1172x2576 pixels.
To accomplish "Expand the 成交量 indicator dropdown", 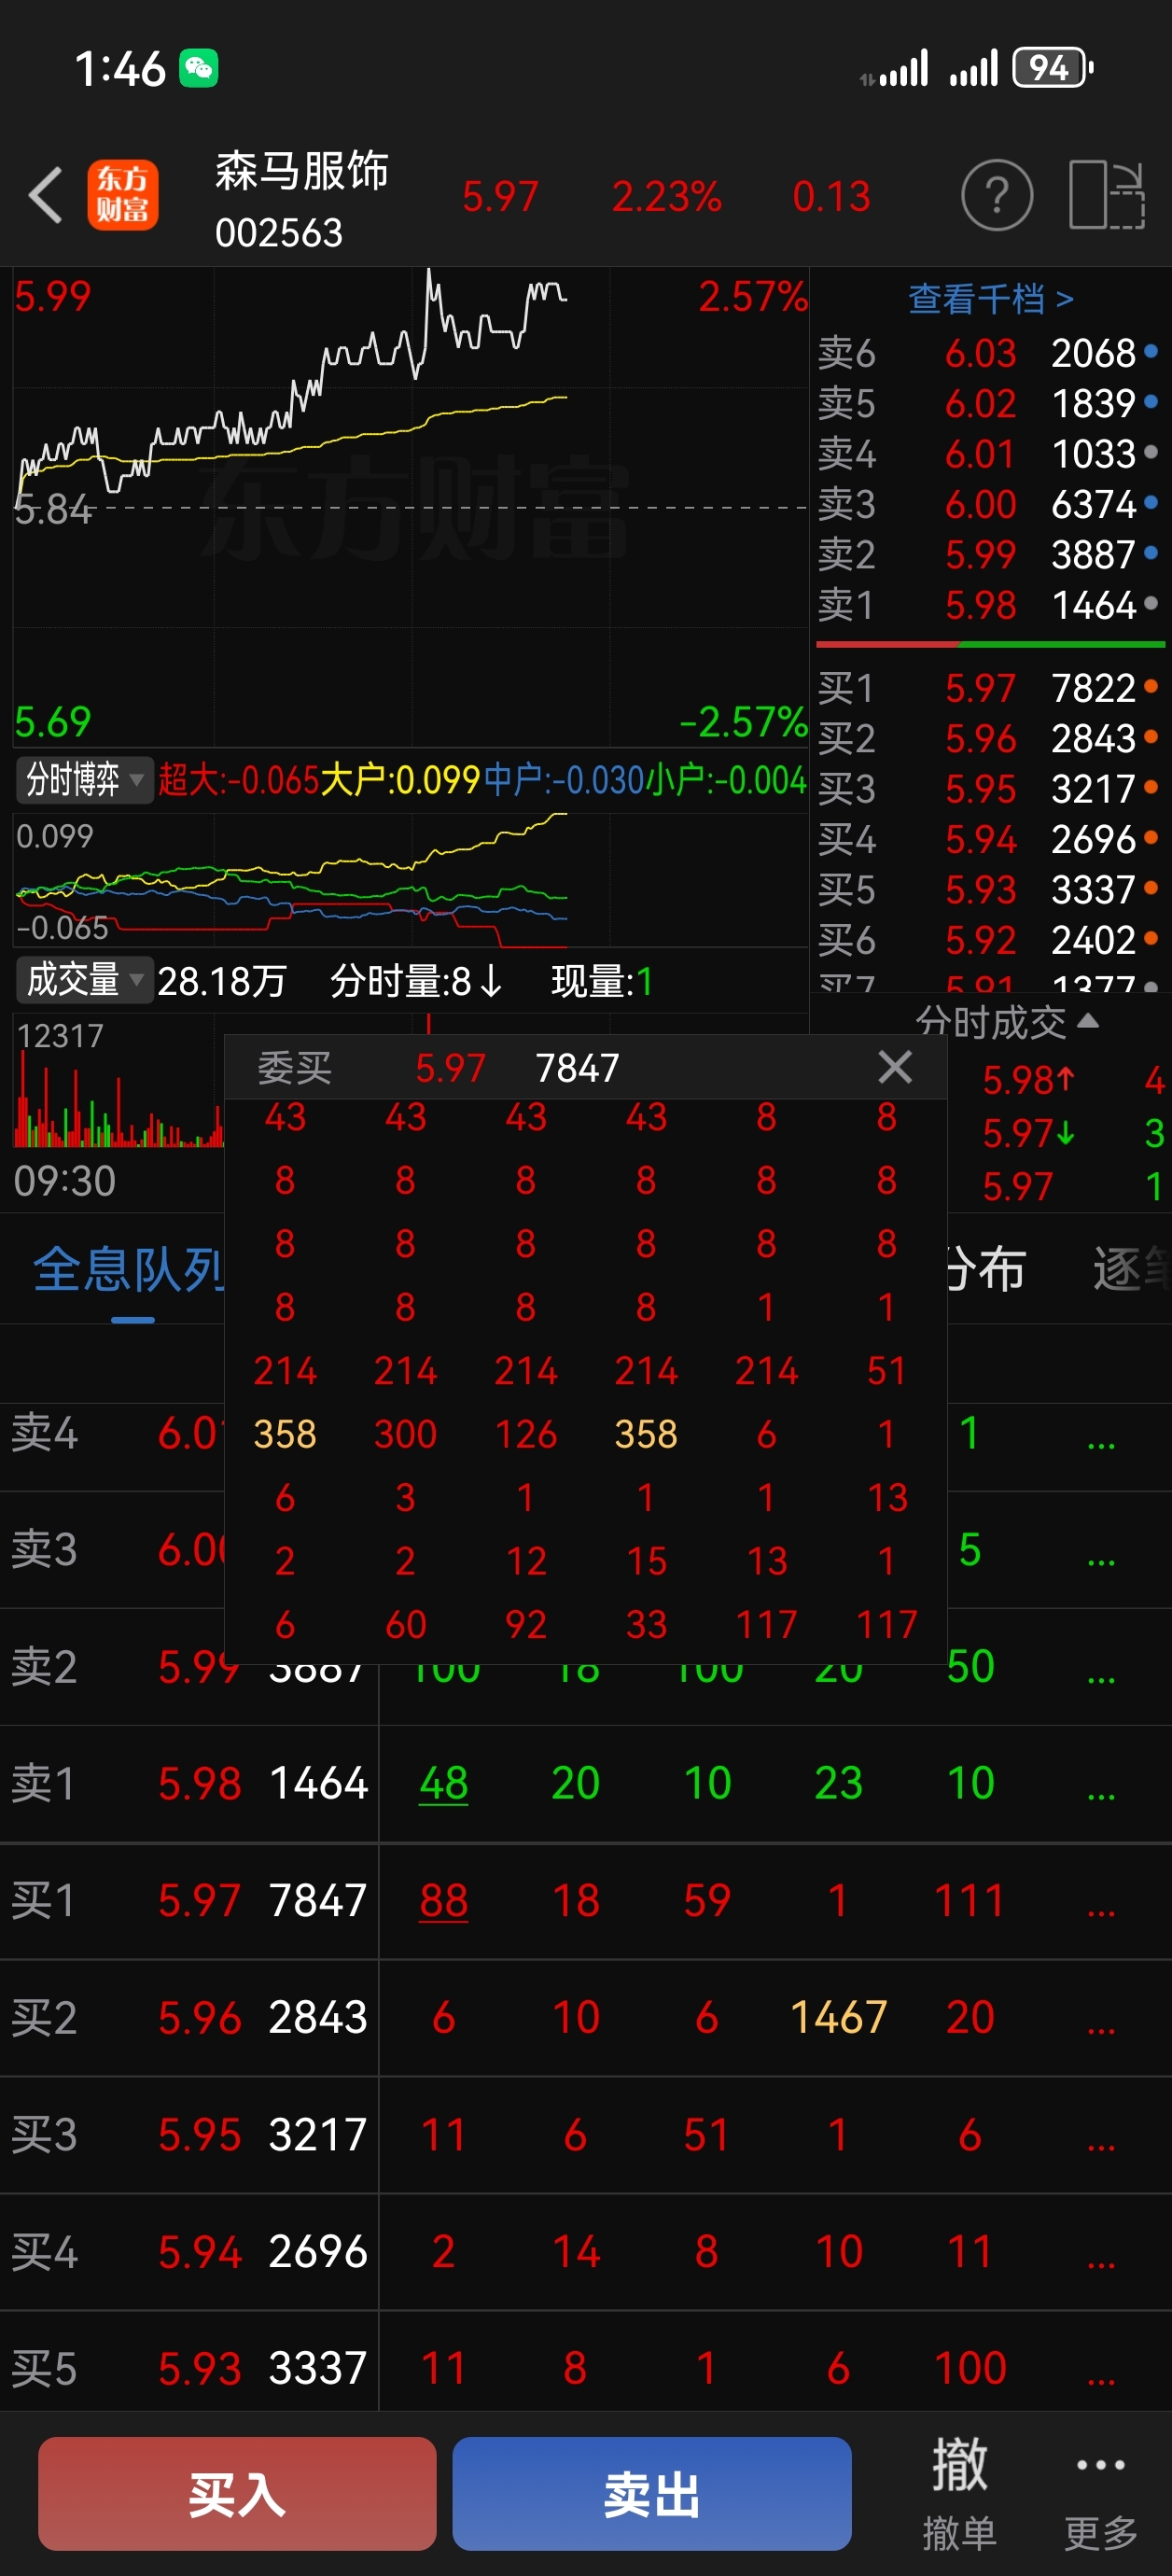I will coord(85,980).
